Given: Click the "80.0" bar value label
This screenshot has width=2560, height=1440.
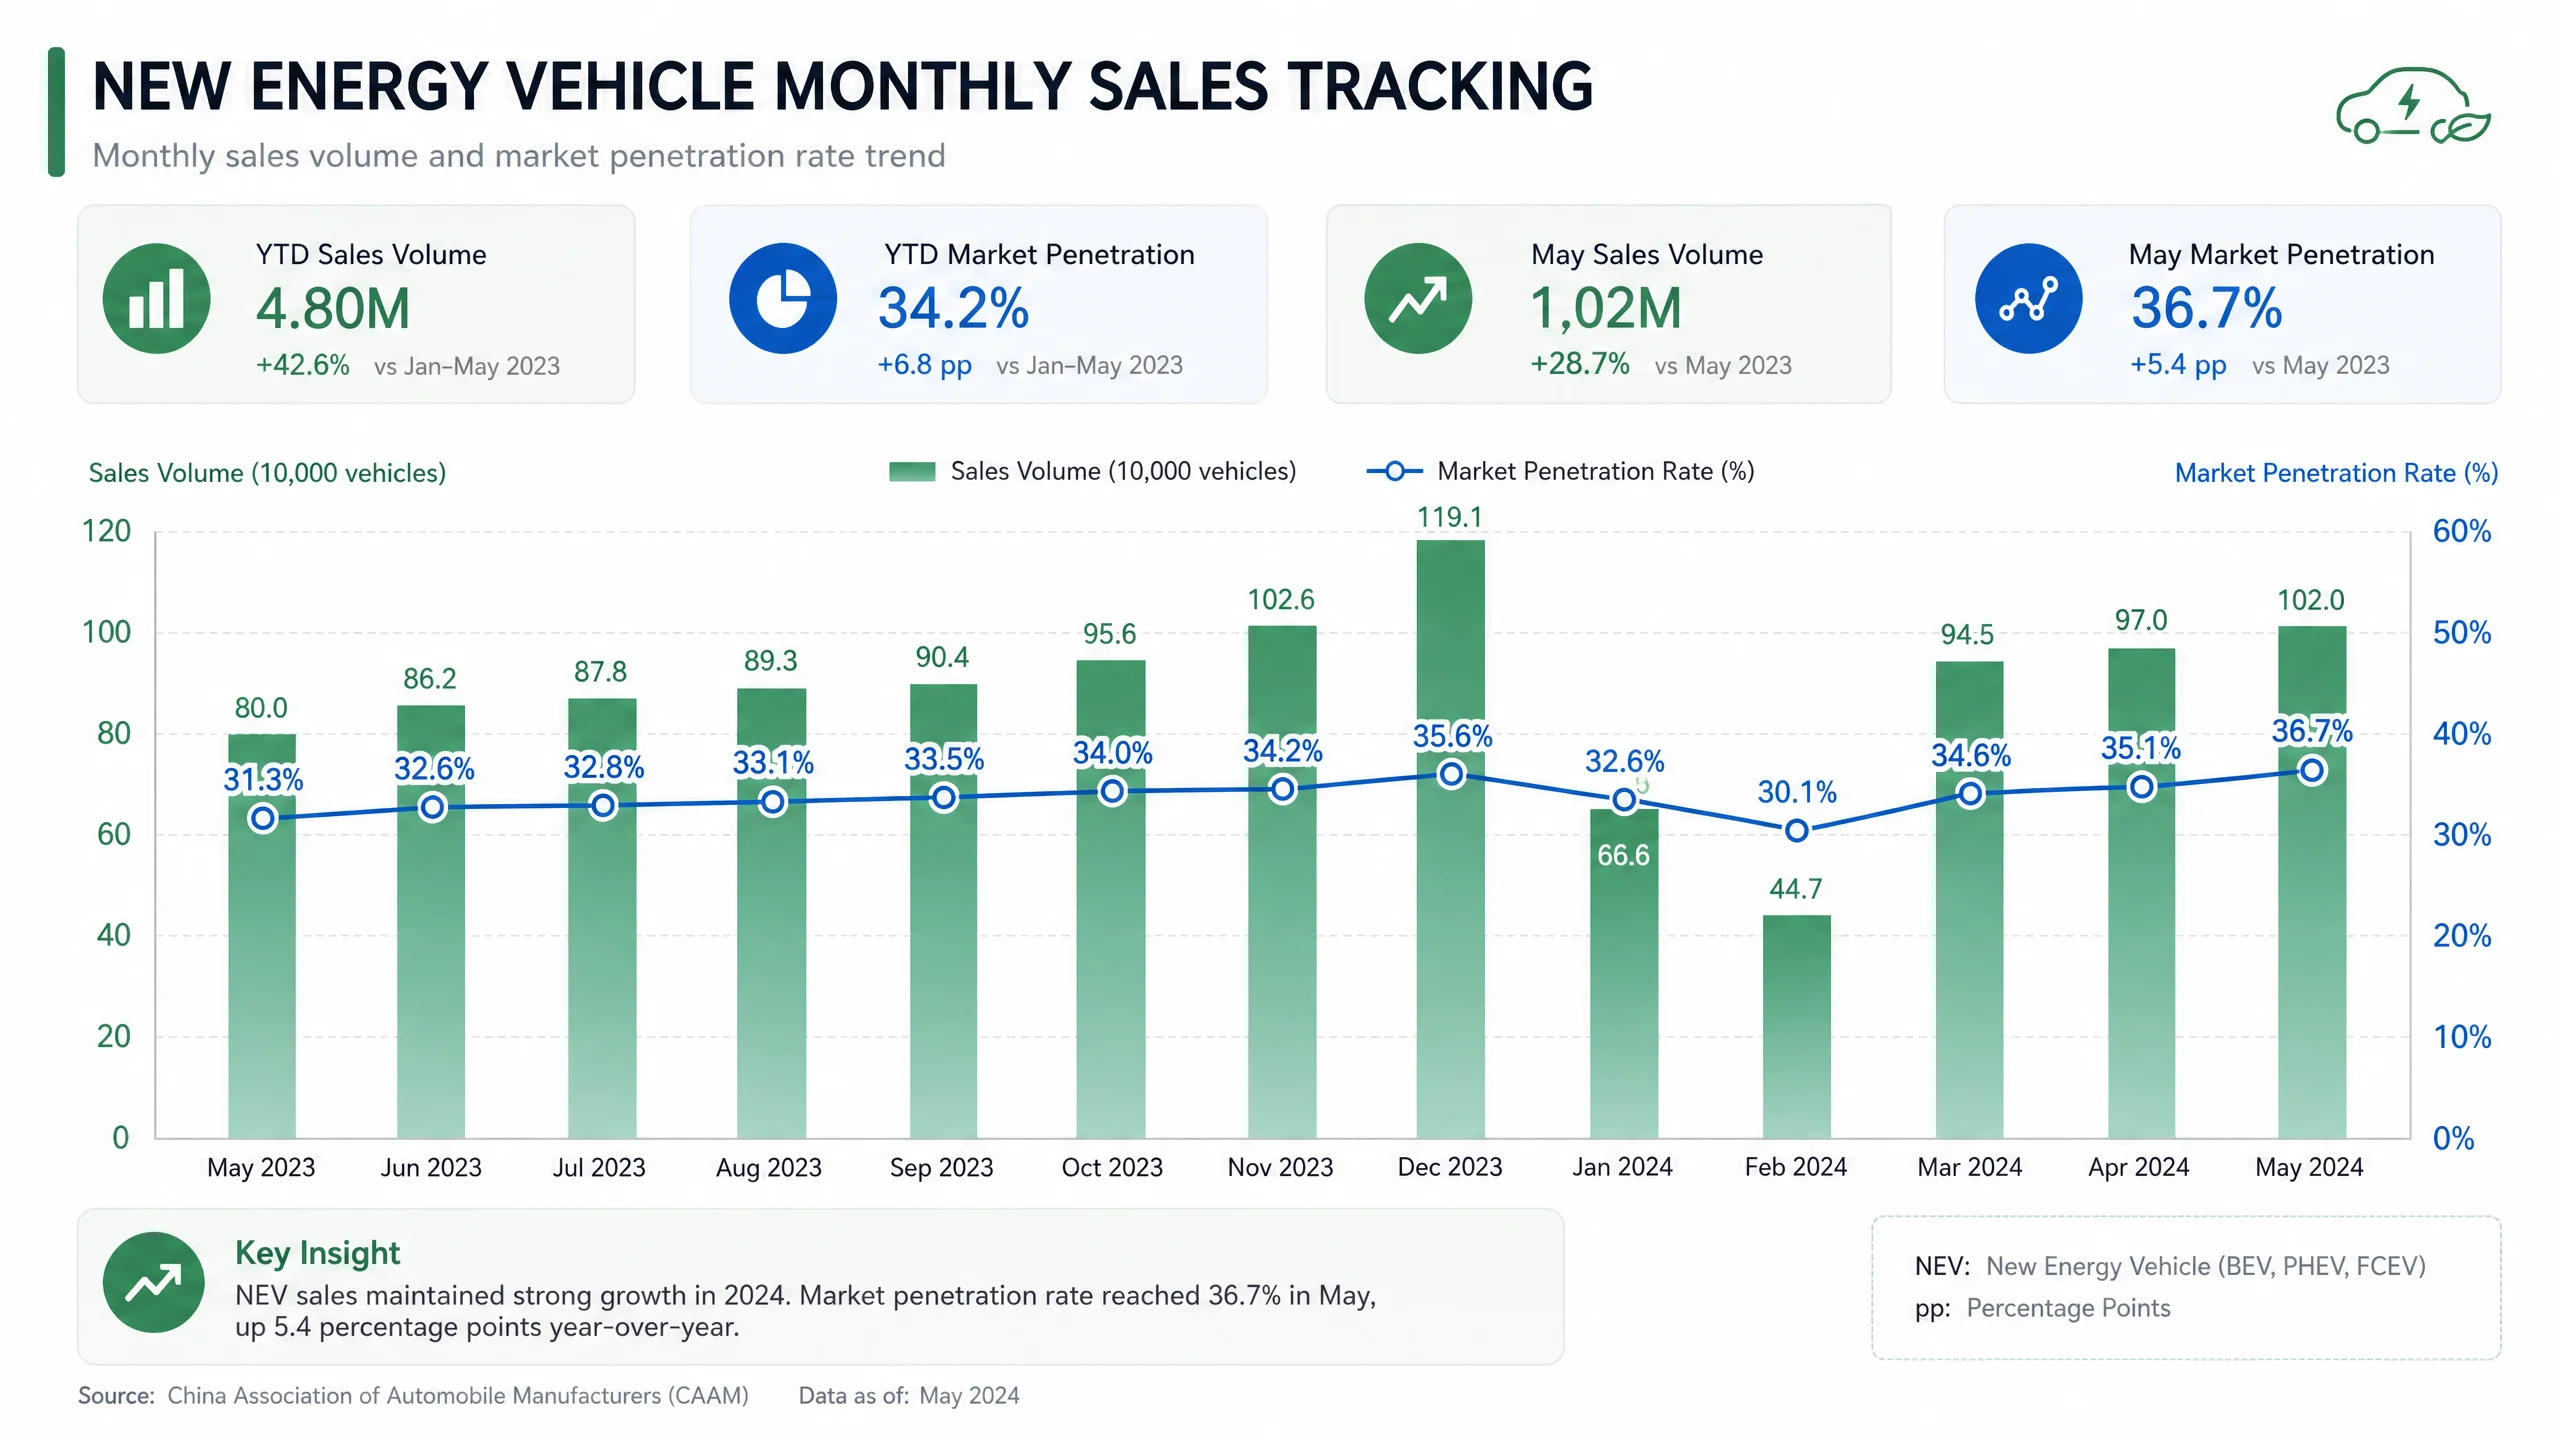Looking at the screenshot, I should [261, 708].
